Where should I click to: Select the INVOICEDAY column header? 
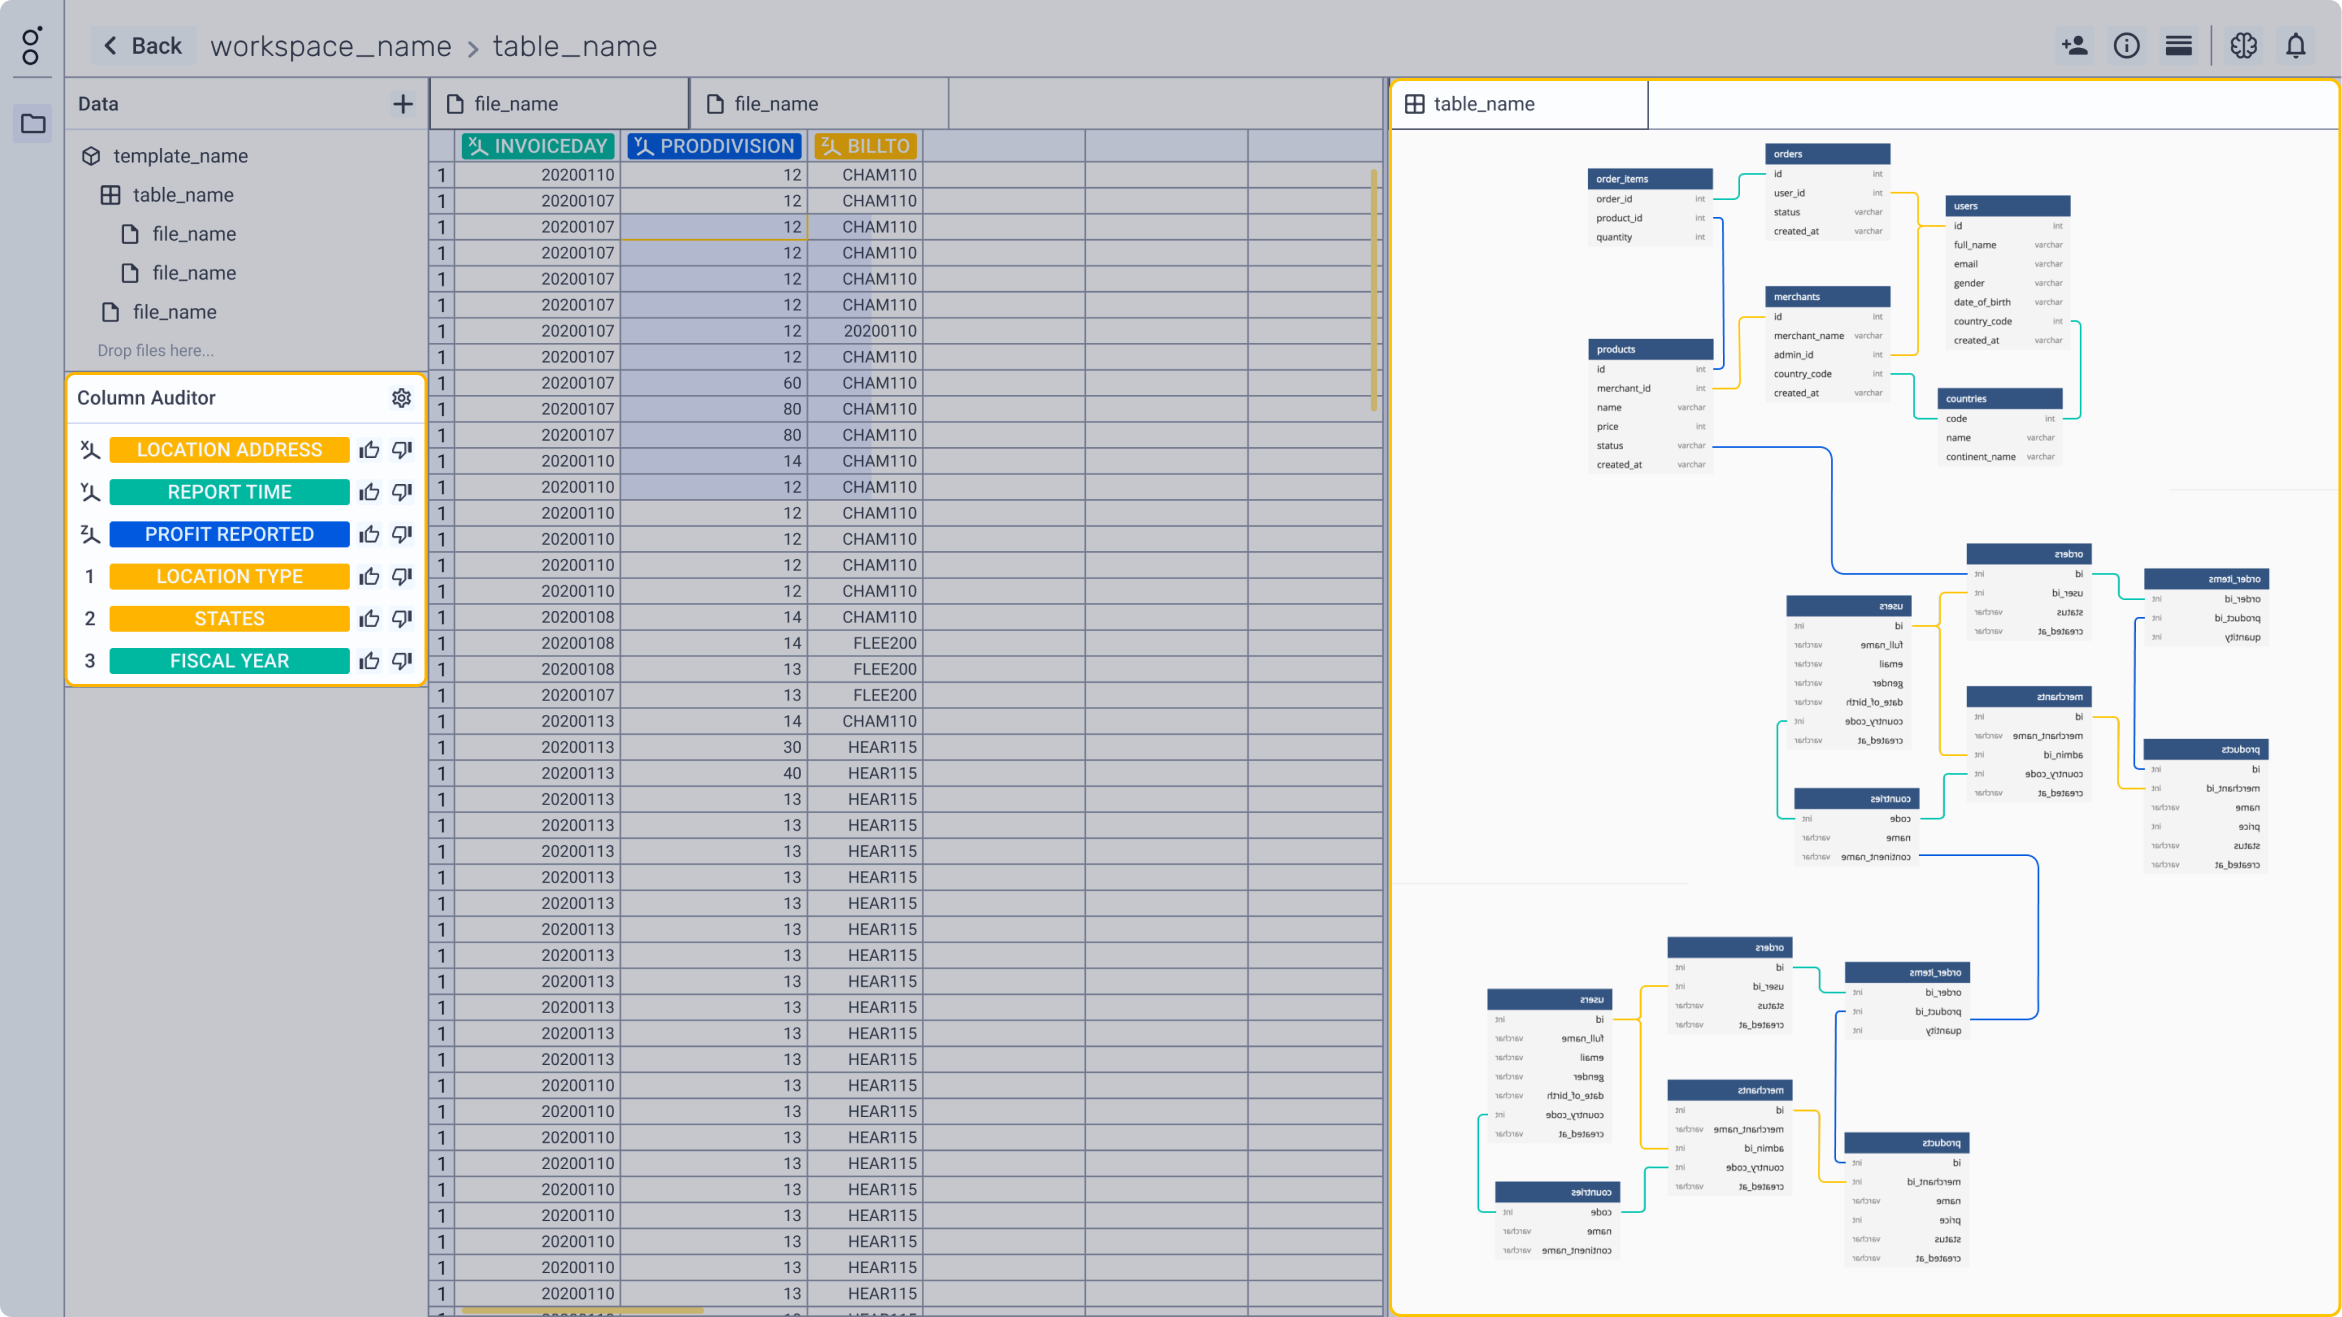(537, 146)
